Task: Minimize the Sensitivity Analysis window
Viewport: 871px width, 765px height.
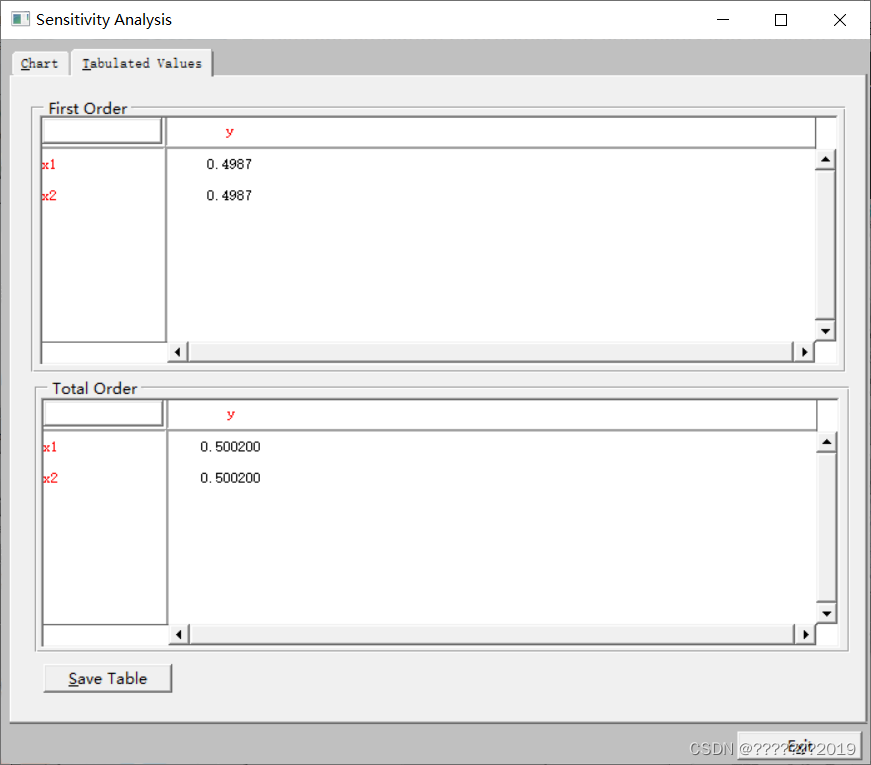Action: [723, 20]
